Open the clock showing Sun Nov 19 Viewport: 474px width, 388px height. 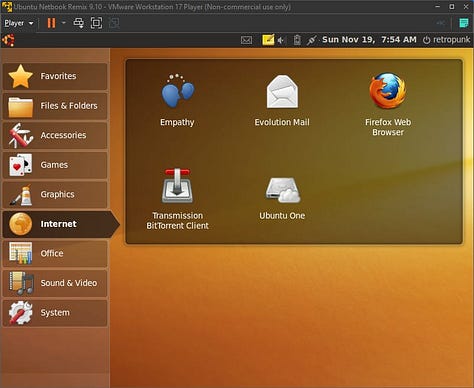[369, 40]
